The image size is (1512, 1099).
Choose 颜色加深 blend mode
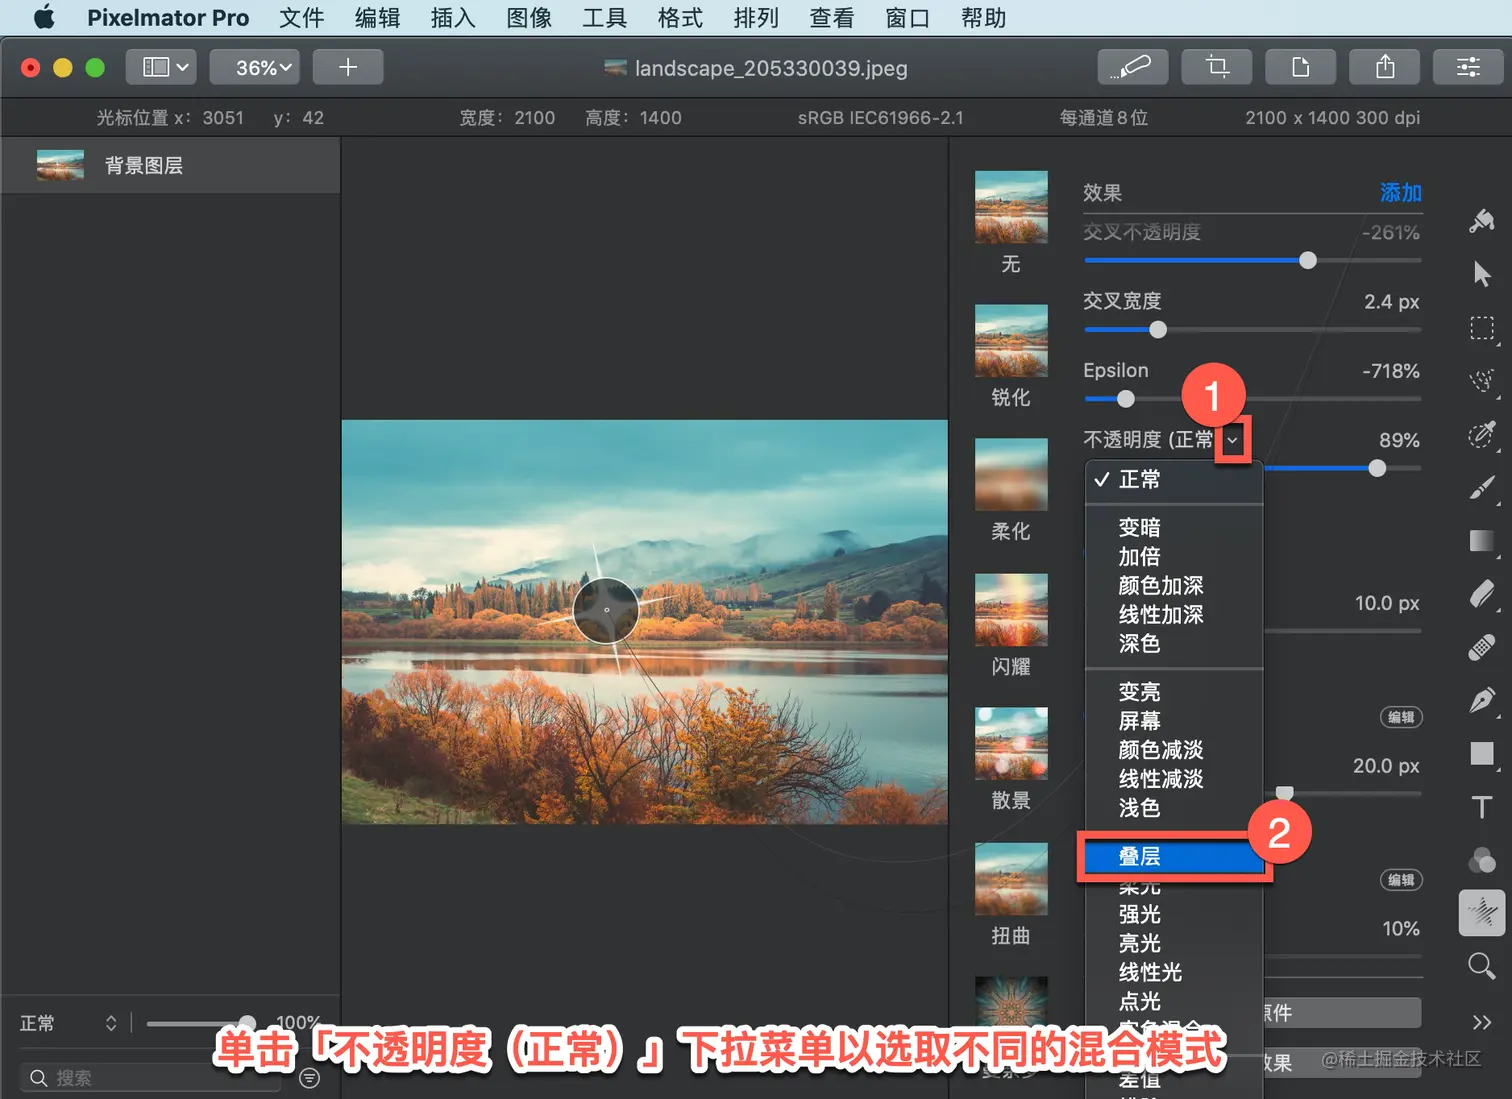click(1175, 585)
